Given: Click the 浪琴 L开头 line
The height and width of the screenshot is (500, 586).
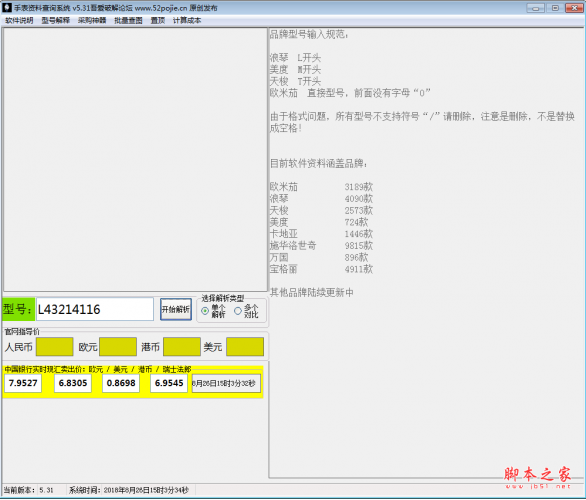Looking at the screenshot, I should click(295, 58).
